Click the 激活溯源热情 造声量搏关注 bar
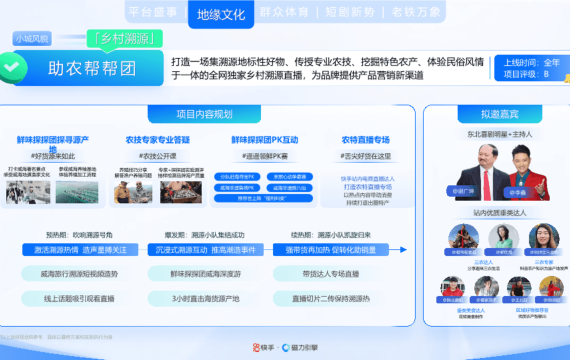 [80, 250]
